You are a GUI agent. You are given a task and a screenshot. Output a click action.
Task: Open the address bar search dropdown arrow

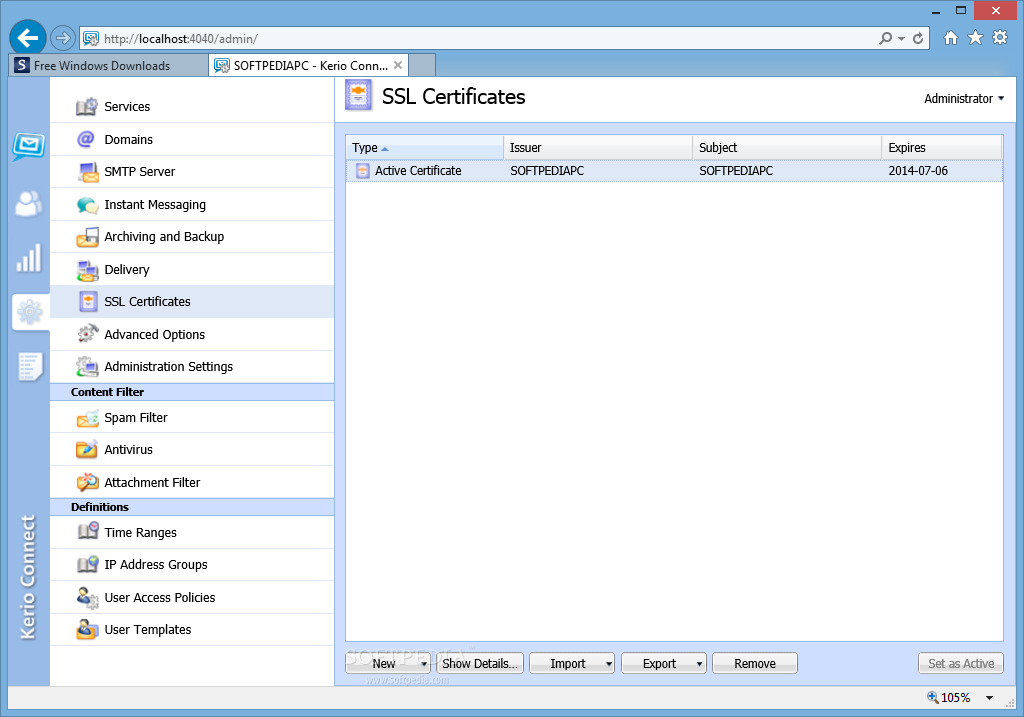(x=901, y=39)
